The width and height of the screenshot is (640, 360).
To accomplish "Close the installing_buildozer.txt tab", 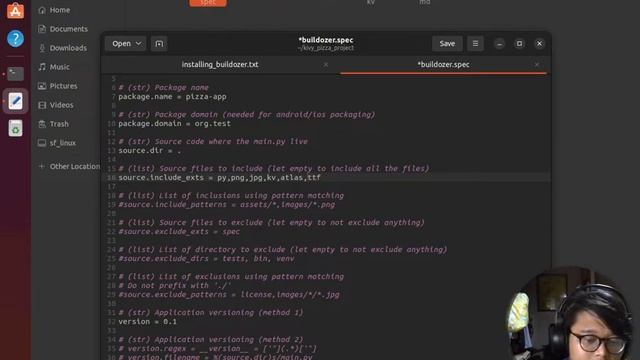I will pos(326,64).
